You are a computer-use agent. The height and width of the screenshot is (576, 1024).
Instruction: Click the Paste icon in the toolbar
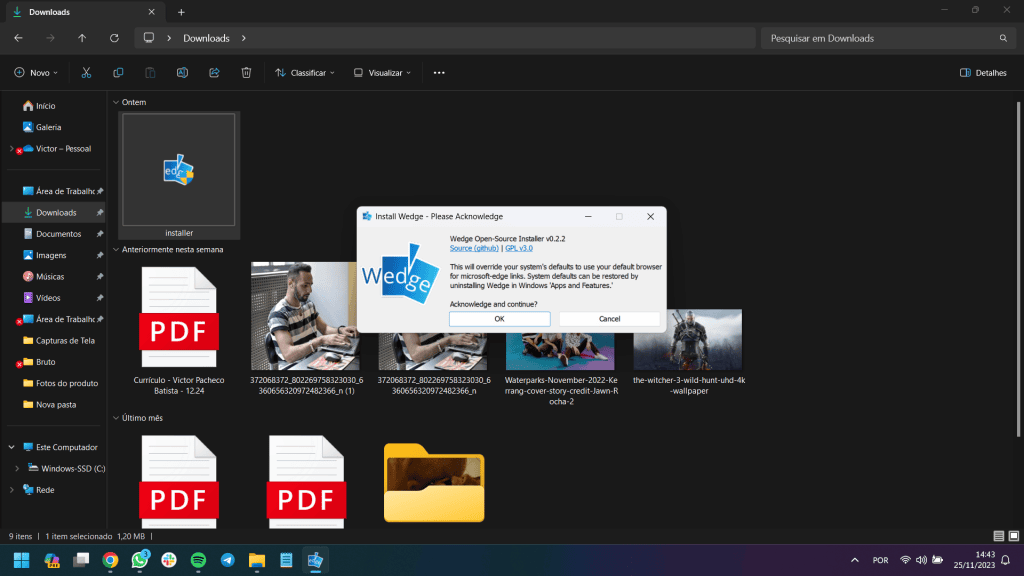(150, 72)
